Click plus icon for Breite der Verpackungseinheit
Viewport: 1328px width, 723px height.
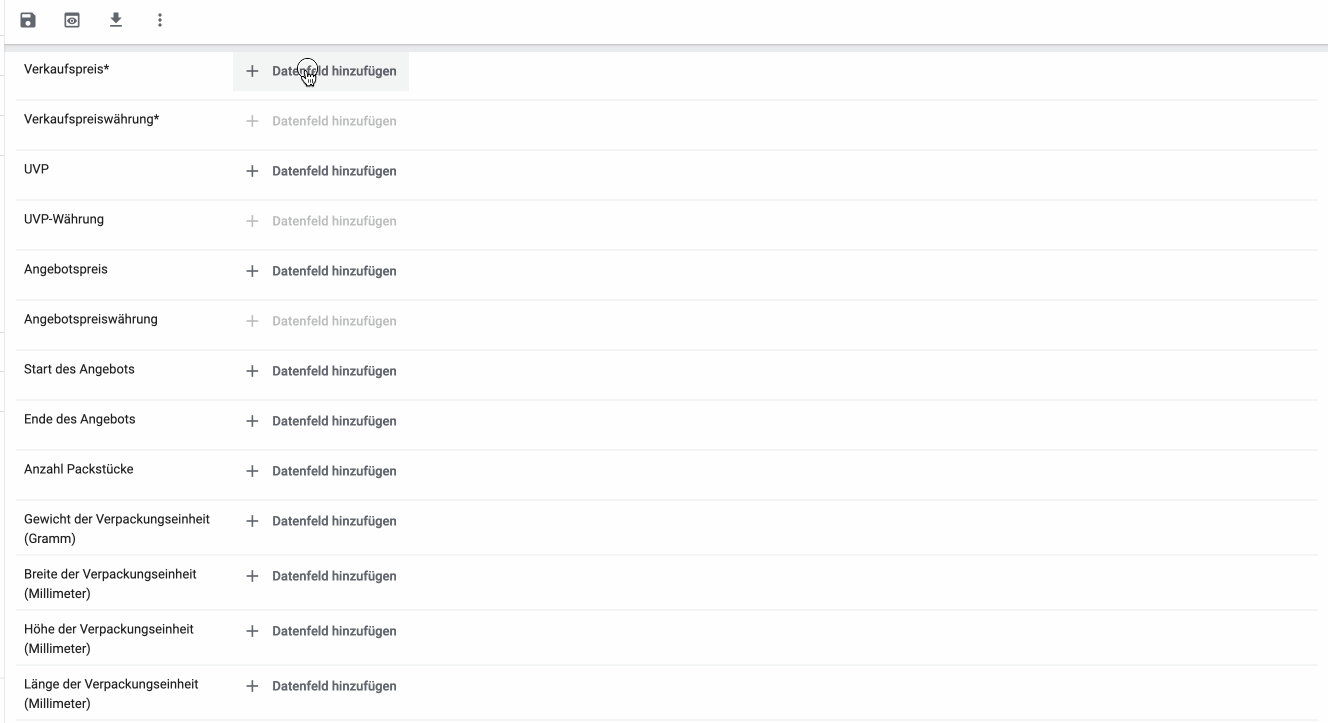[x=252, y=576]
